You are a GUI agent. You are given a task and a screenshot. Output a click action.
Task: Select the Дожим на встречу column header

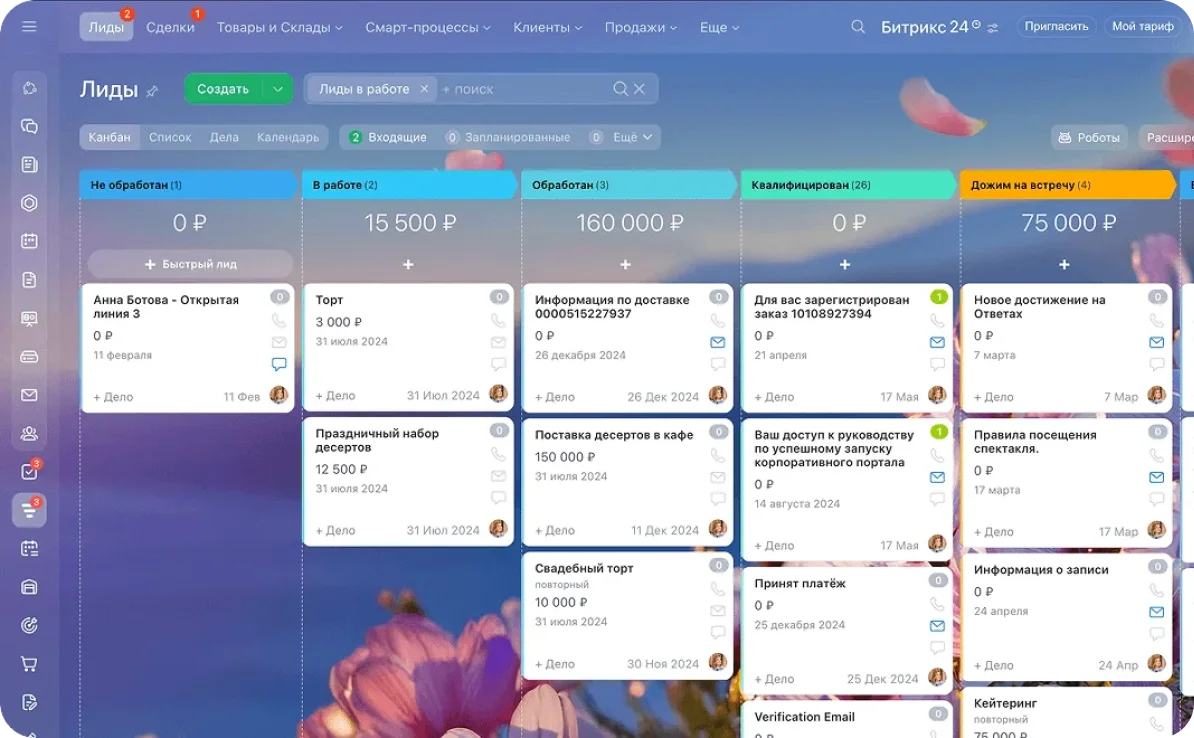[1068, 185]
